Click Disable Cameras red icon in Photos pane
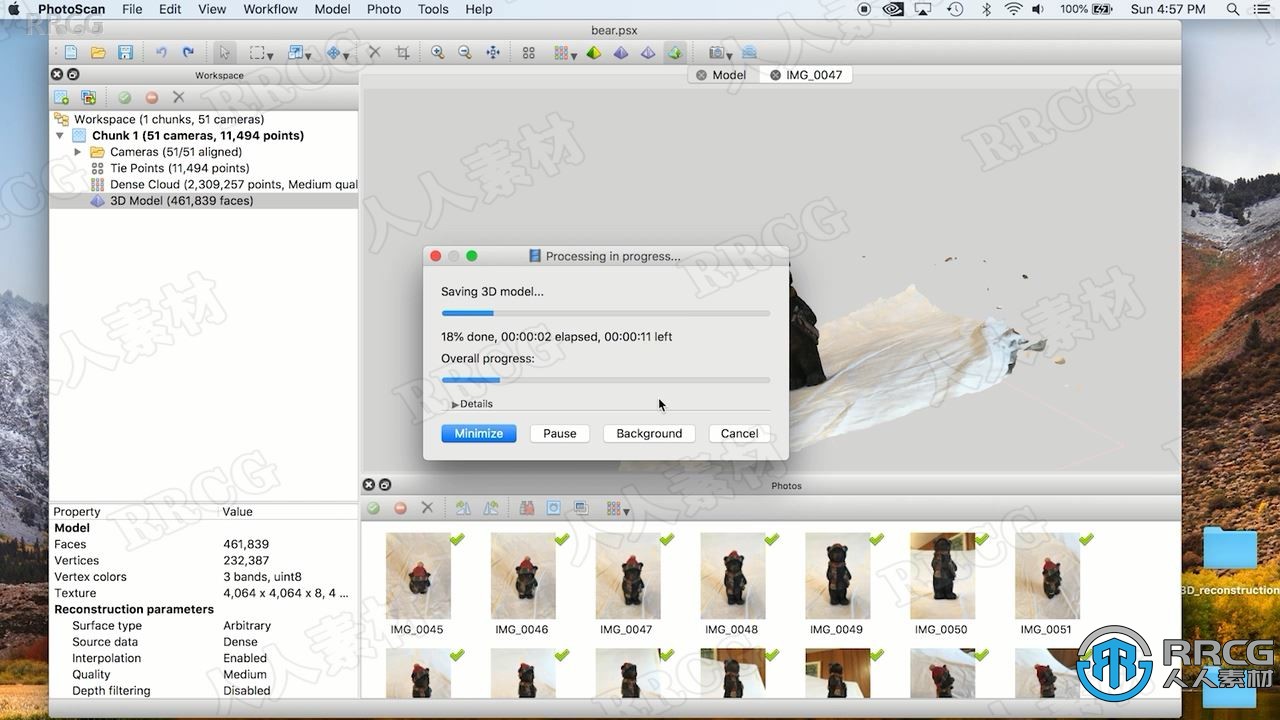Viewport: 1280px width, 720px height. pyautogui.click(x=400, y=508)
